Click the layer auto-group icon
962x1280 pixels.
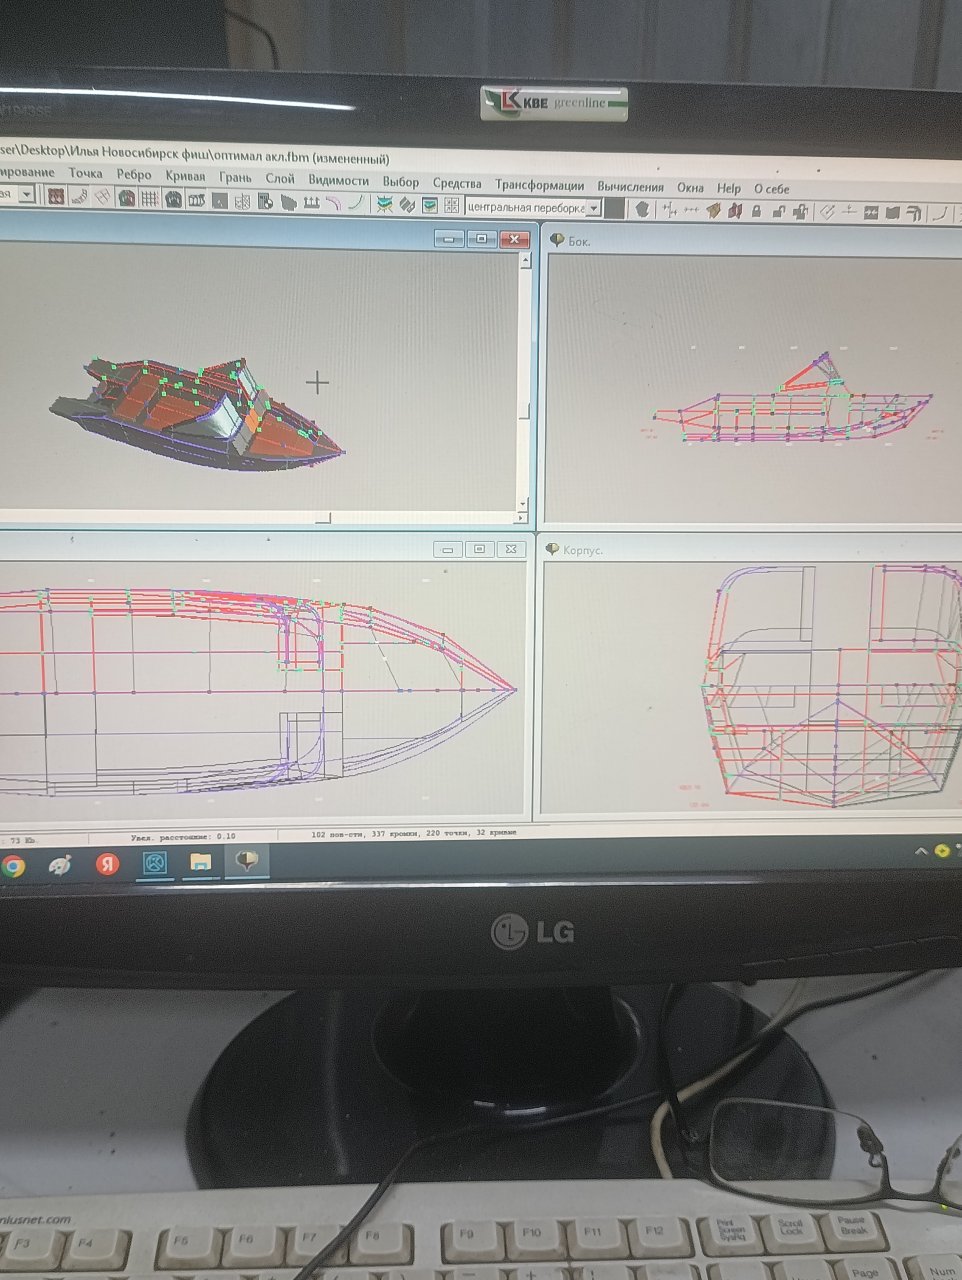click(407, 204)
